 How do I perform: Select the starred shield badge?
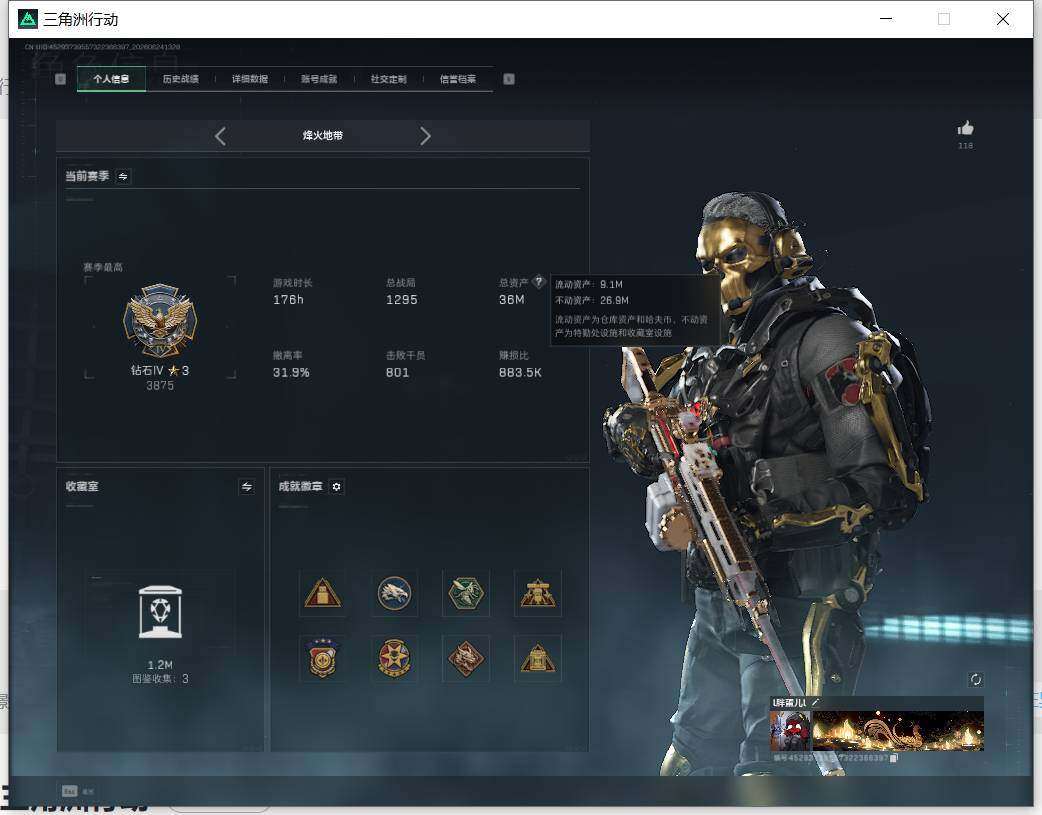click(323, 658)
